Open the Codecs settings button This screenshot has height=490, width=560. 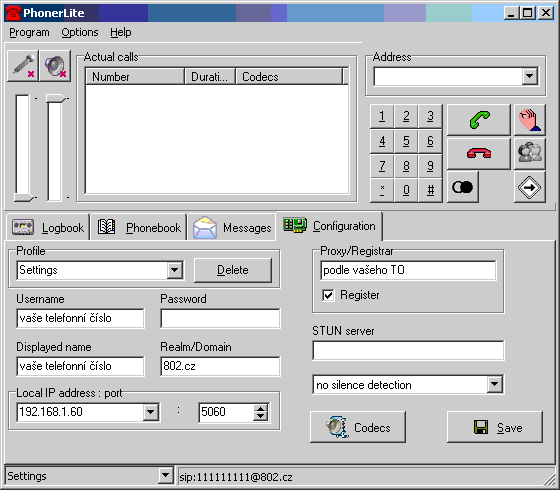point(358,427)
